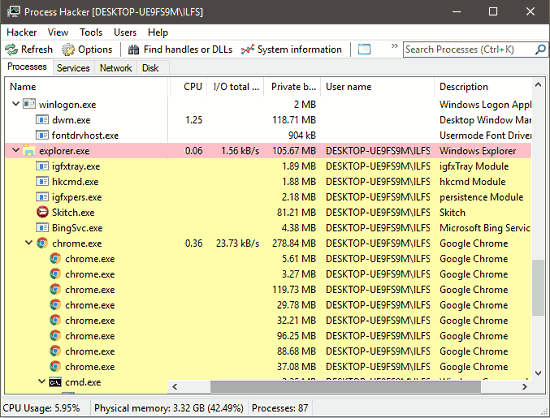Click the explorer.exe folder icon
Image resolution: width=550 pixels, height=418 pixels.
(x=29, y=150)
